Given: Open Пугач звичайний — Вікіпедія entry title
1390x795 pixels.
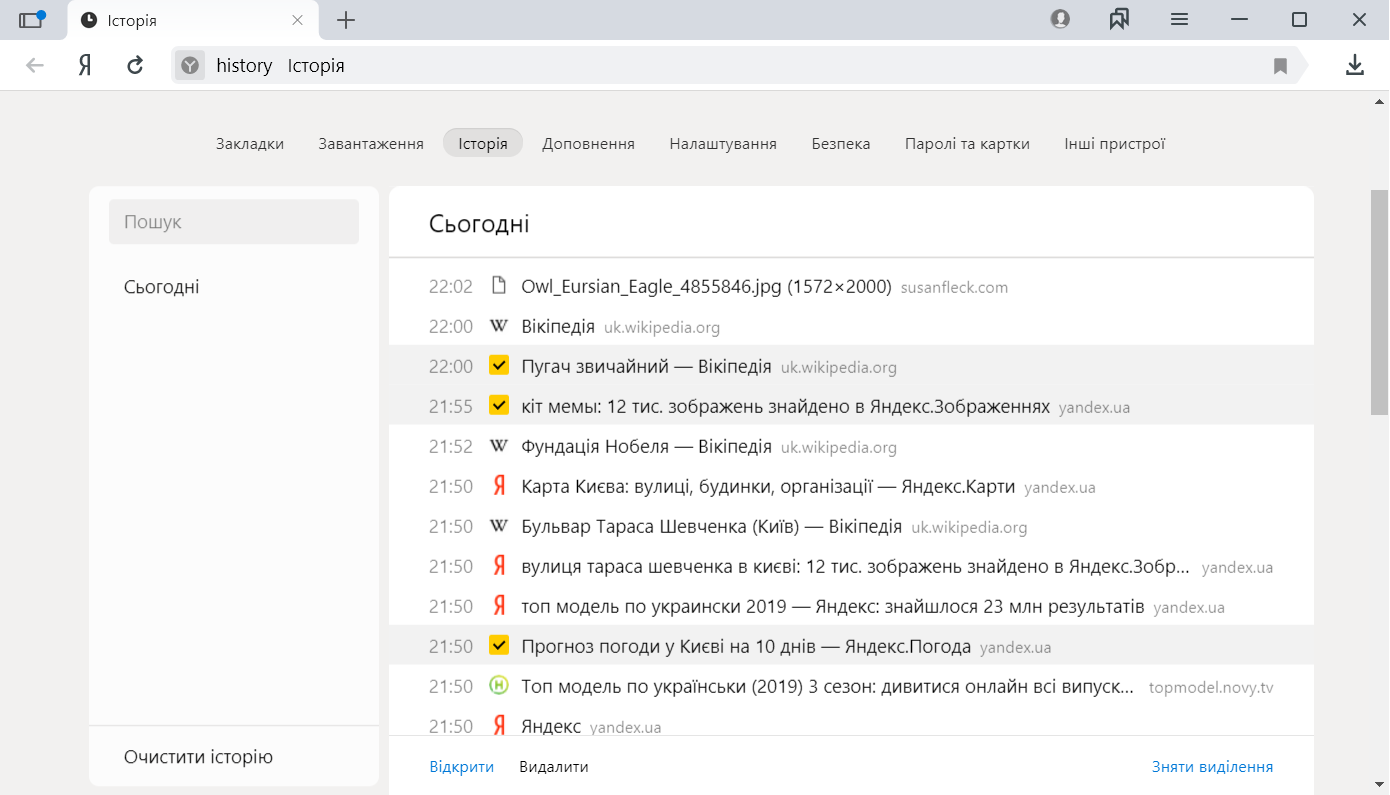Looking at the screenshot, I should pyautogui.click(x=646, y=367).
